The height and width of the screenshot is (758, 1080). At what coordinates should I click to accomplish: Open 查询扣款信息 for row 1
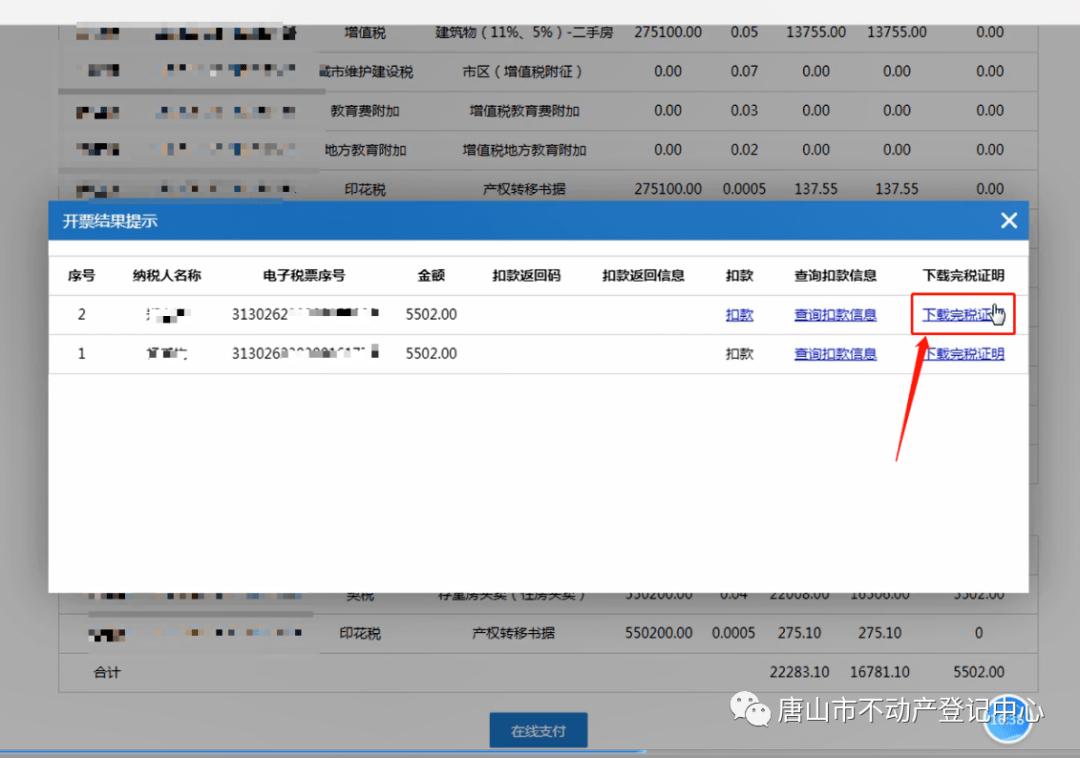[x=835, y=354]
